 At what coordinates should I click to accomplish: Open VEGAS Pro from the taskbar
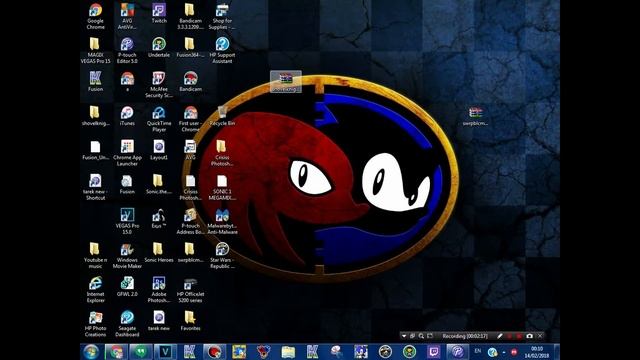(165, 351)
